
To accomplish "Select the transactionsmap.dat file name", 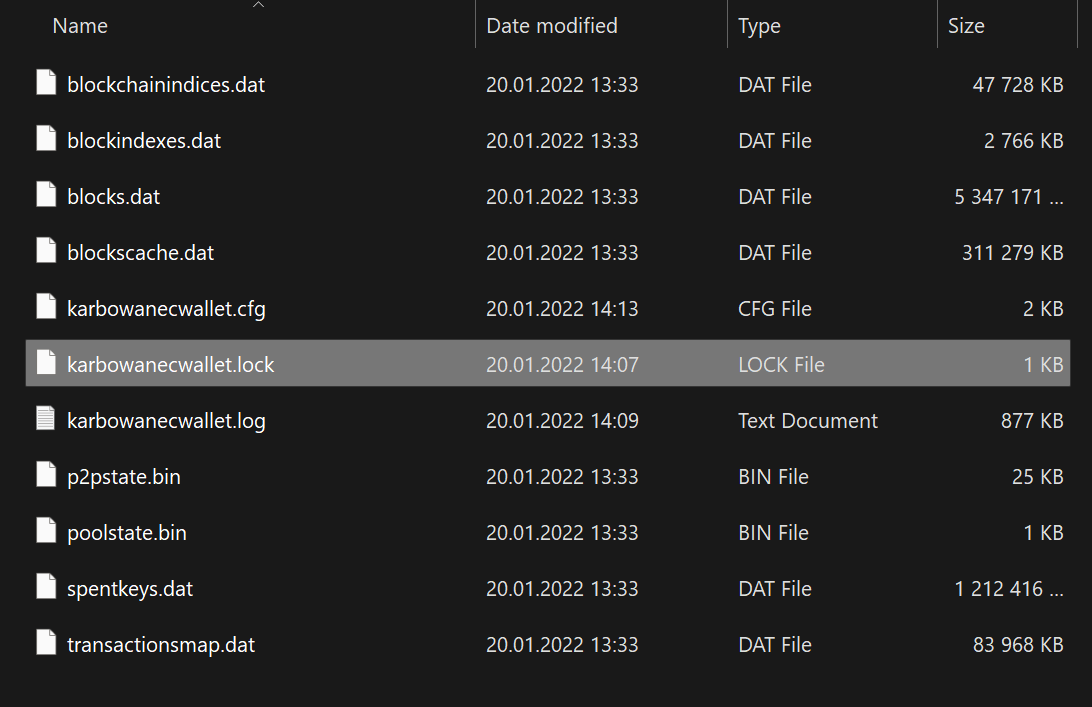I will click(161, 645).
